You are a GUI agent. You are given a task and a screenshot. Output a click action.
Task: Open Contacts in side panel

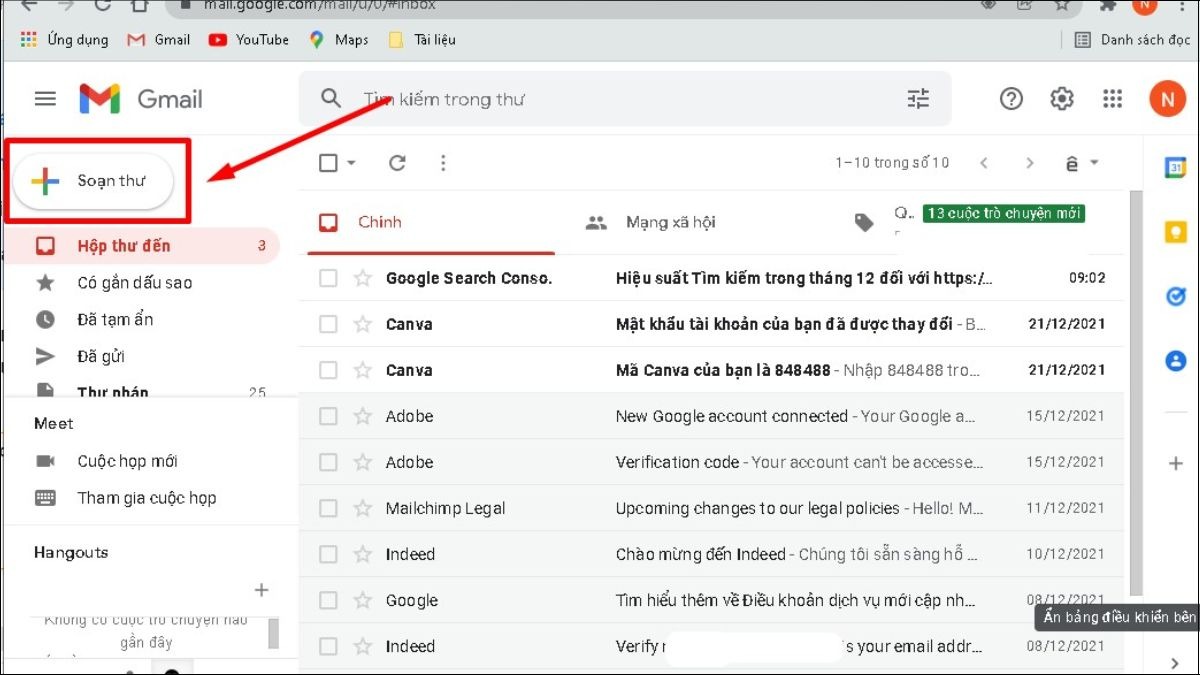pyautogui.click(x=1175, y=360)
